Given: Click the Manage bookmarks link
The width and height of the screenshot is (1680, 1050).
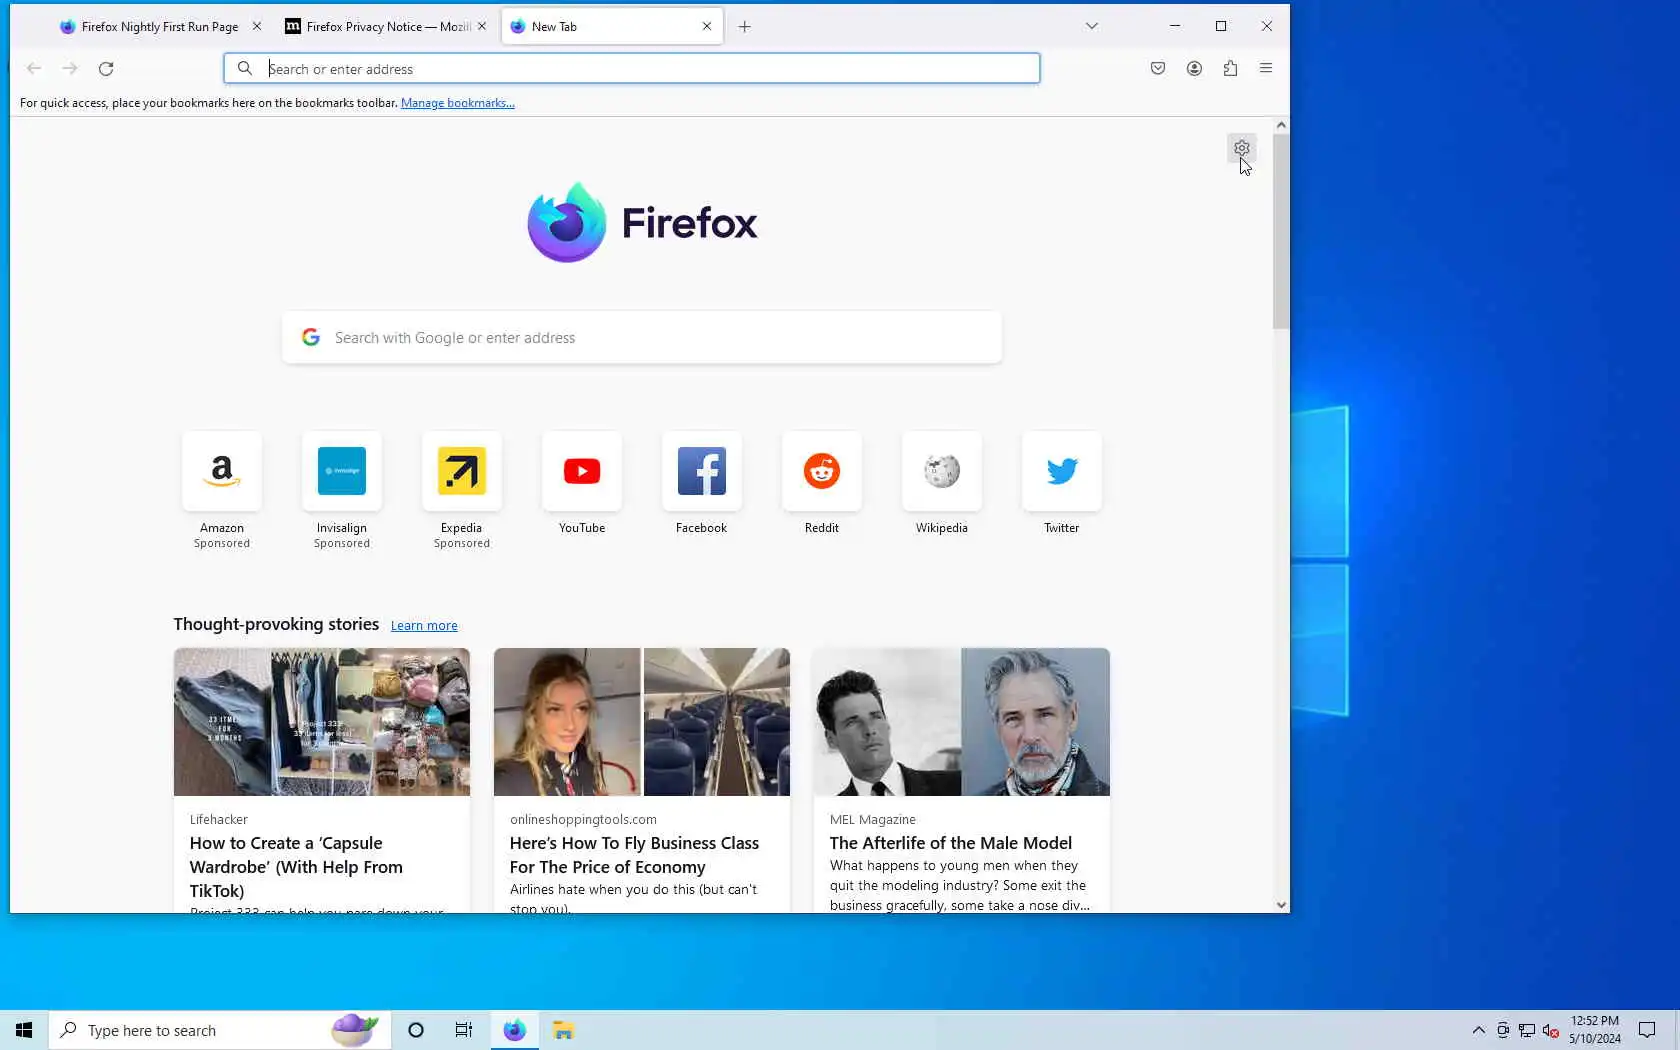Looking at the screenshot, I should click(458, 103).
